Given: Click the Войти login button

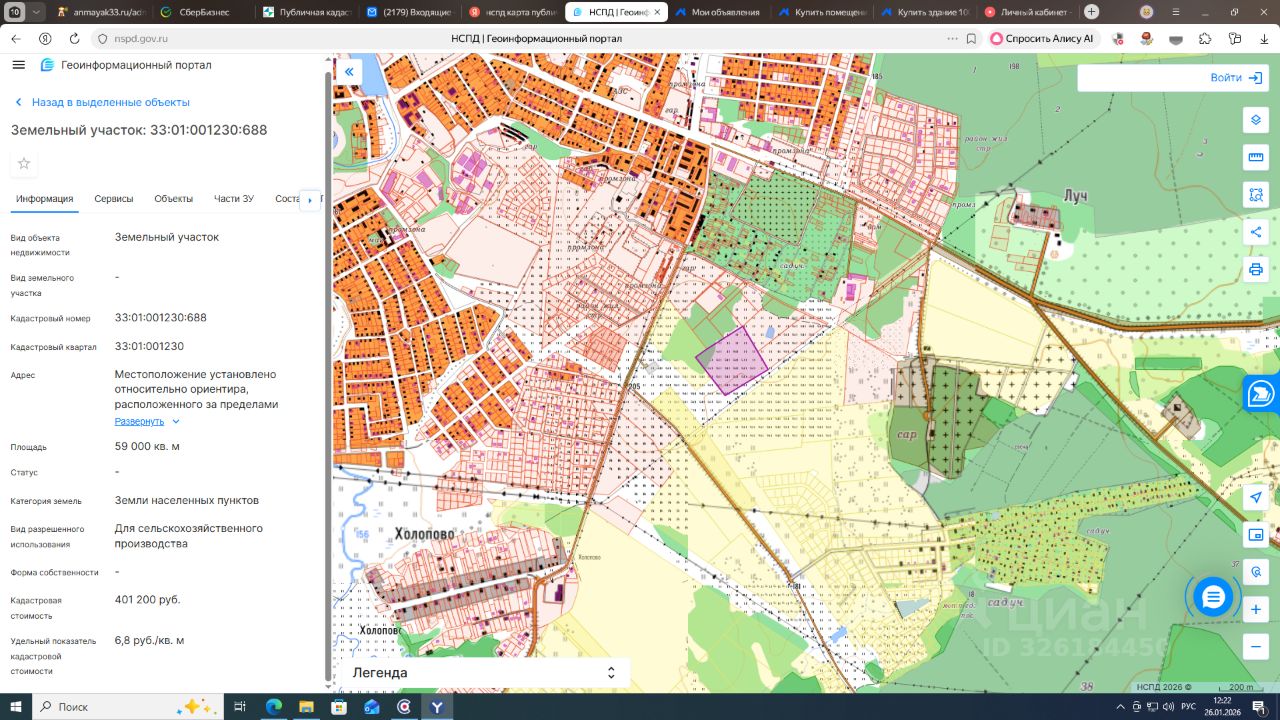Looking at the screenshot, I should pyautogui.click(x=1238, y=78).
